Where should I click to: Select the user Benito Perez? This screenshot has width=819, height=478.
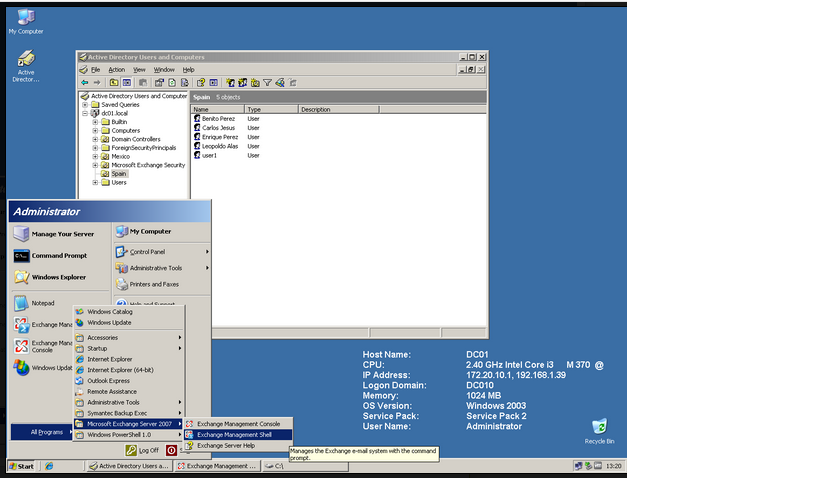[x=218, y=119]
